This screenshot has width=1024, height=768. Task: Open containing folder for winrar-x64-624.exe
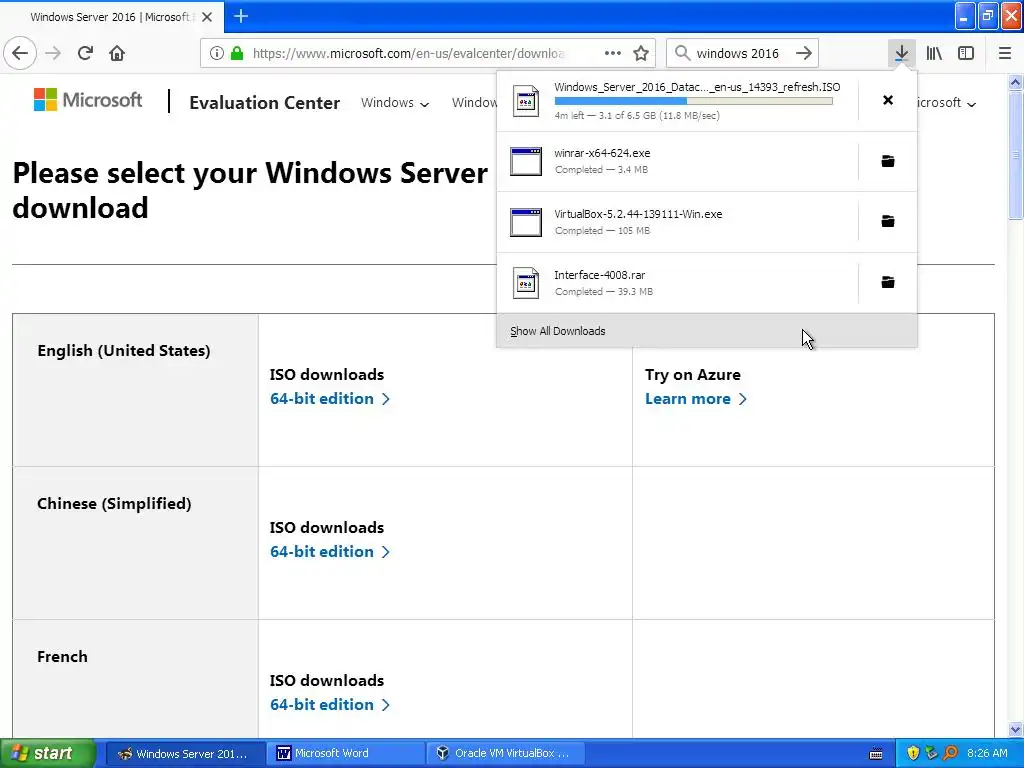tap(888, 161)
